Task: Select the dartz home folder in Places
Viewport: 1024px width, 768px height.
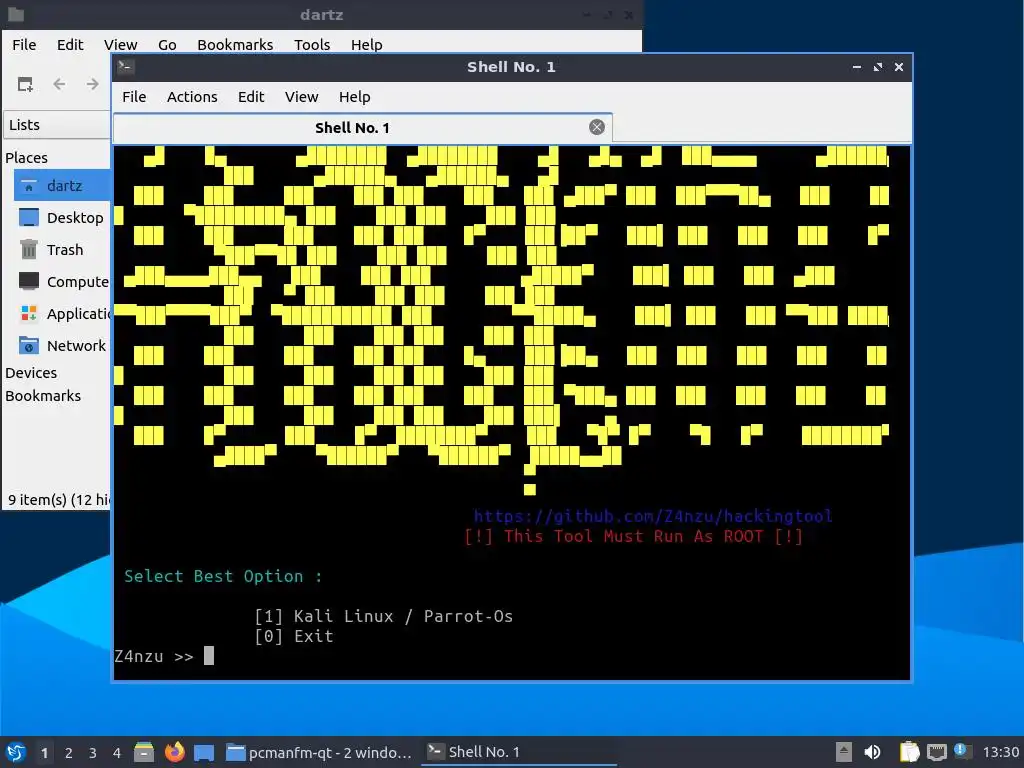Action: (x=62, y=186)
